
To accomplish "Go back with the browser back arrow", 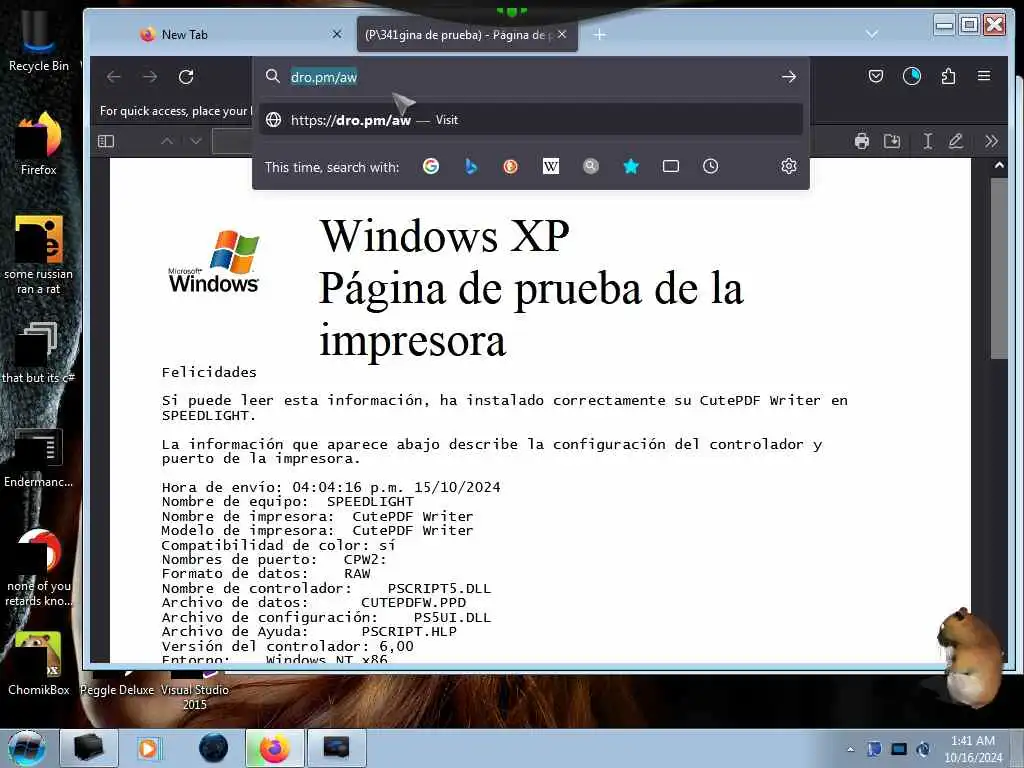I will tap(114, 77).
